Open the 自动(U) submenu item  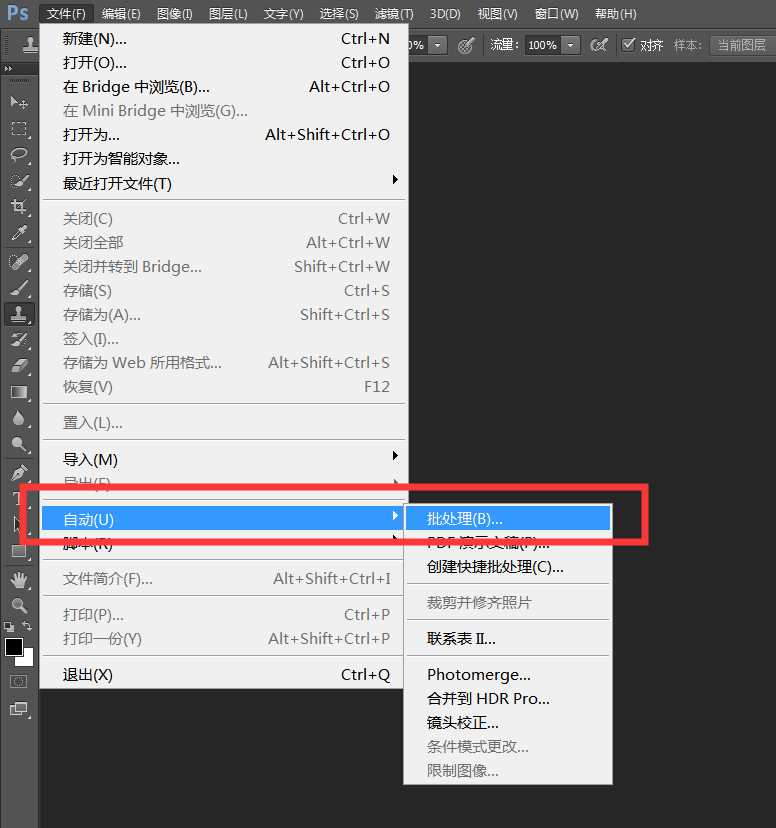click(x=223, y=519)
